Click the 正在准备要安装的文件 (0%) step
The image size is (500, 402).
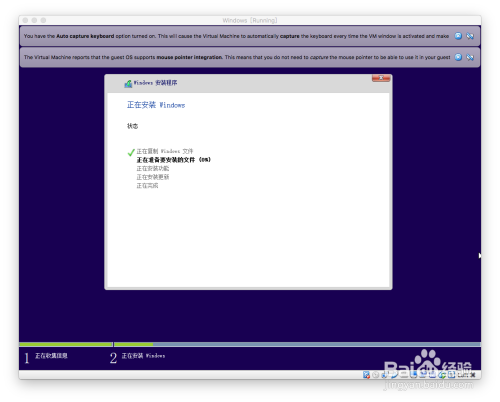(173, 160)
